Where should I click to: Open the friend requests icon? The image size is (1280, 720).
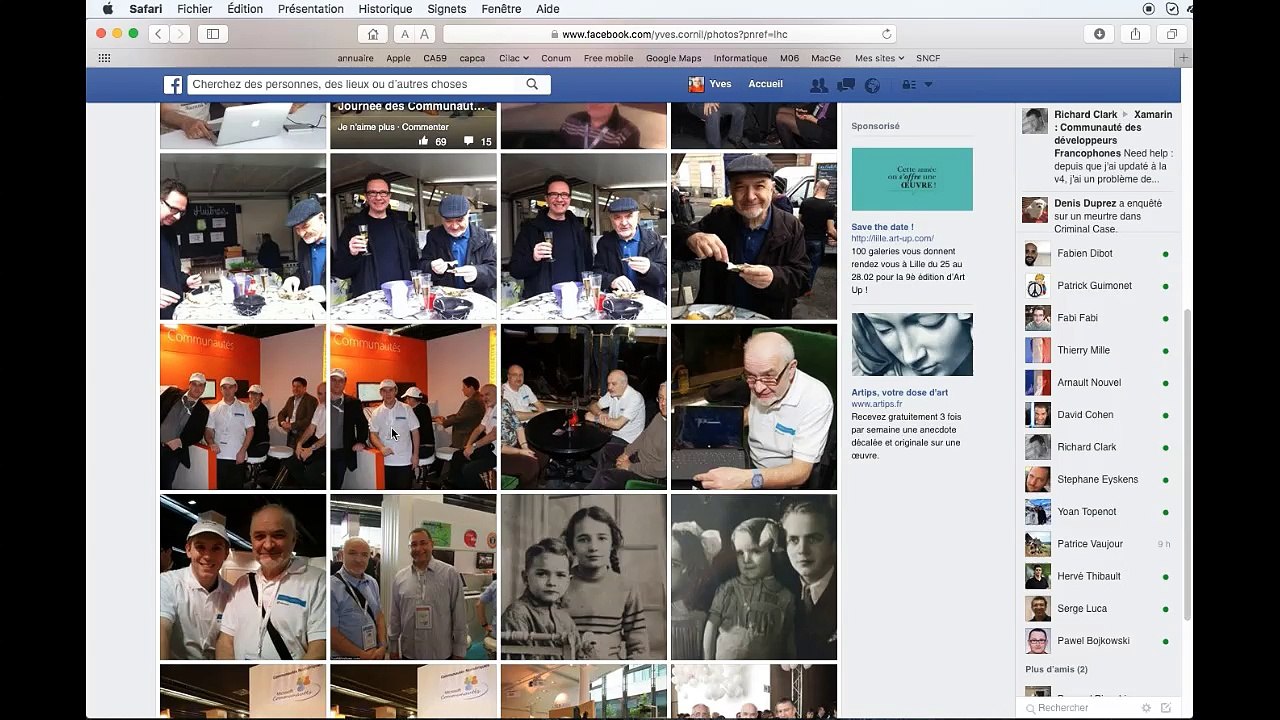click(x=819, y=85)
